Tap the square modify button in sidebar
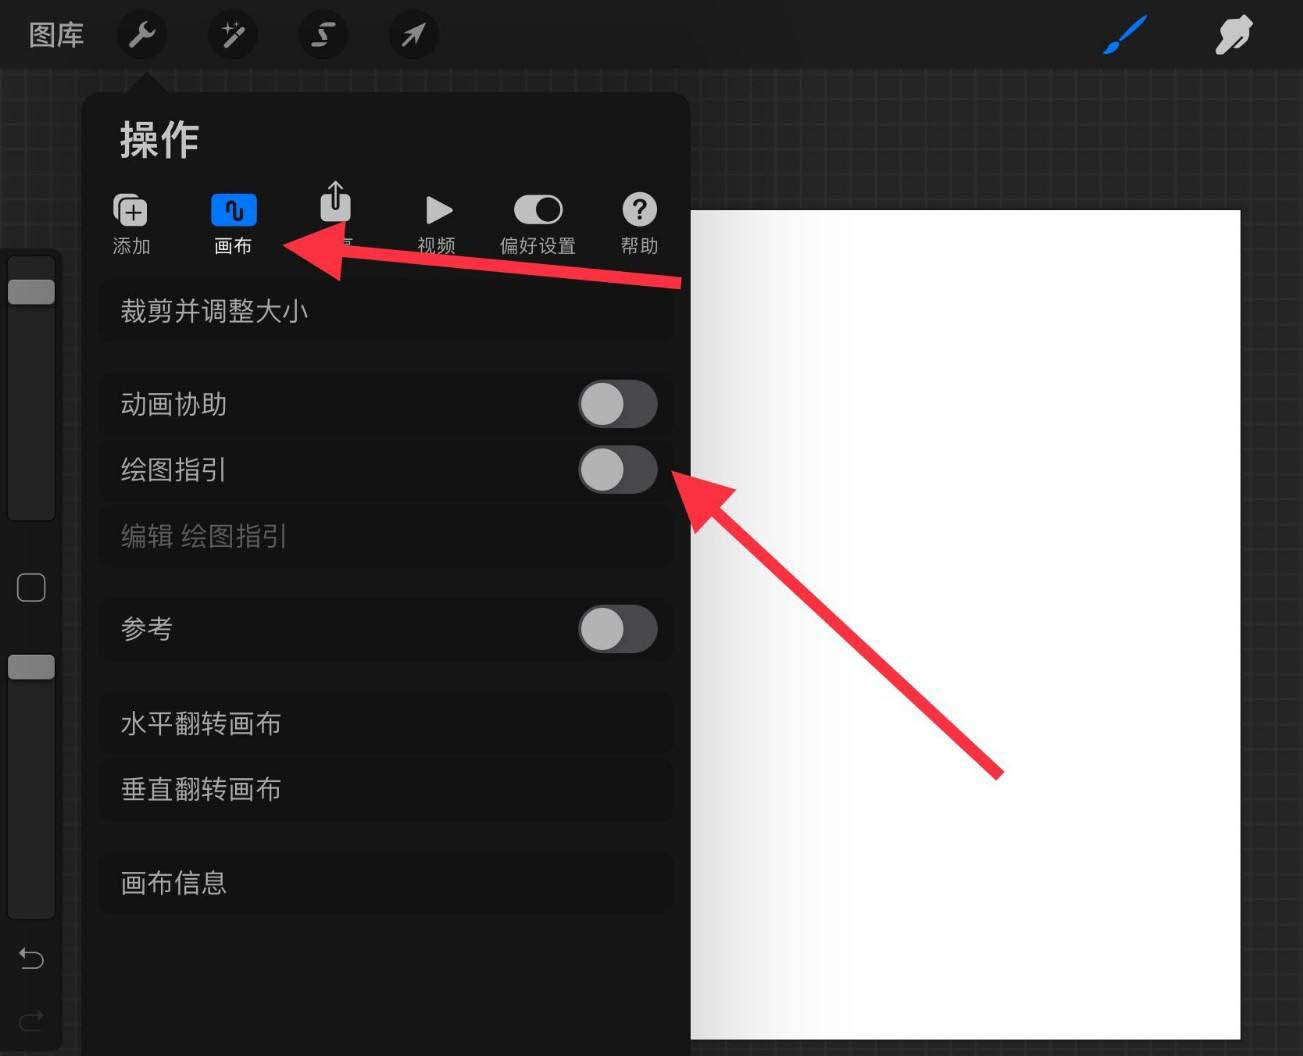Screen dimensions: 1303x1056 coord(31,588)
